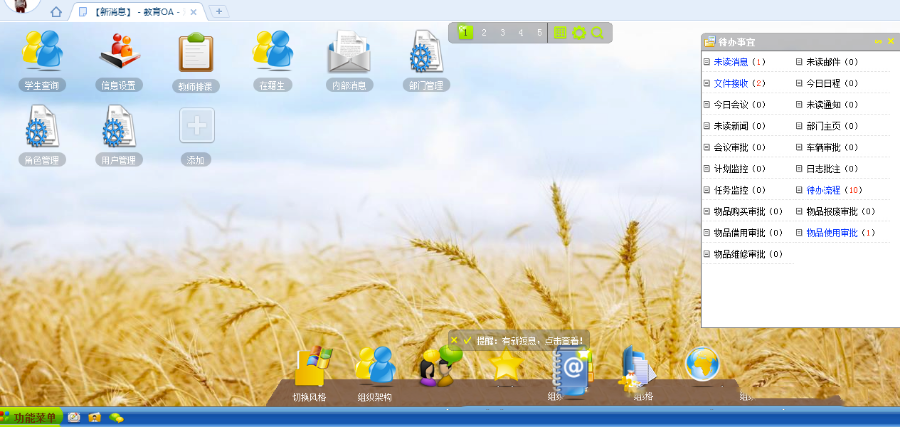
Task: Click the 切换风格 dock icon
Action: (313, 366)
